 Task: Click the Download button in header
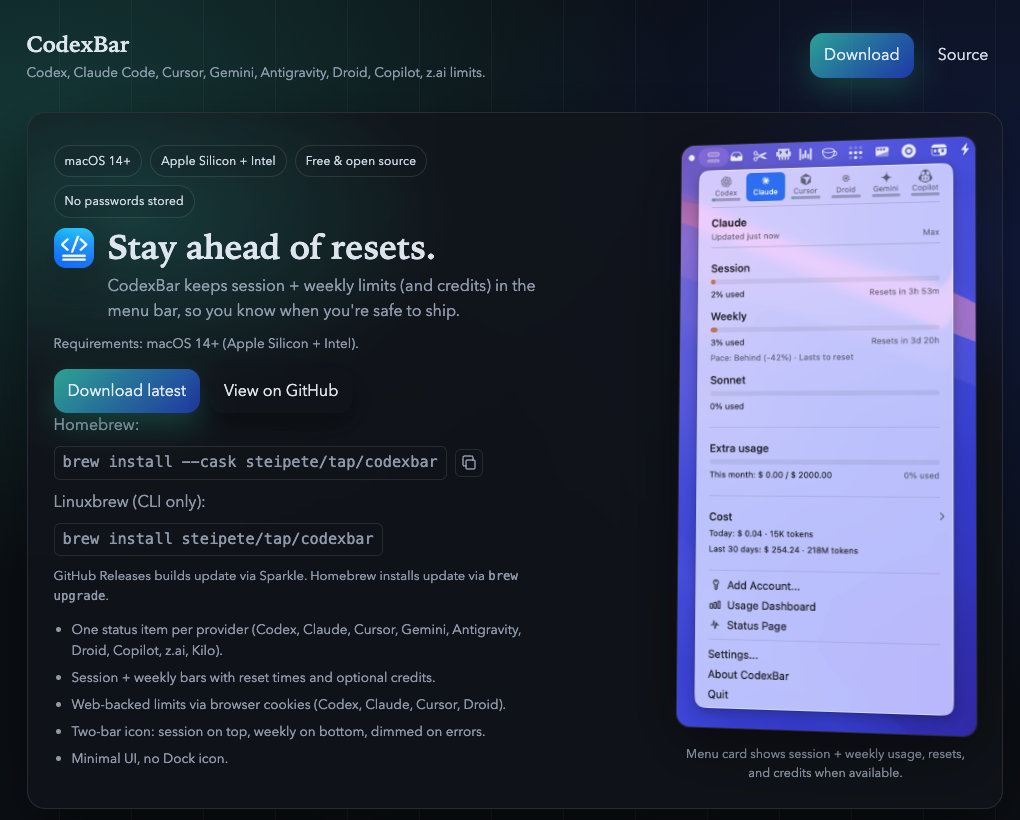tap(861, 55)
